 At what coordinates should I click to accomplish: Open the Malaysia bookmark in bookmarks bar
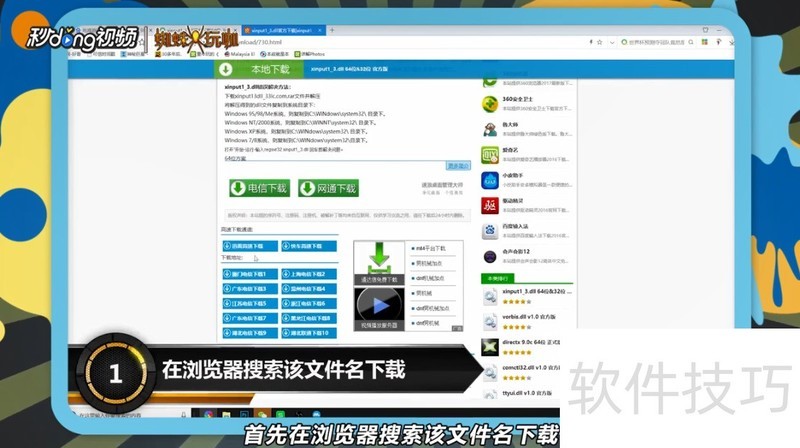click(x=239, y=54)
